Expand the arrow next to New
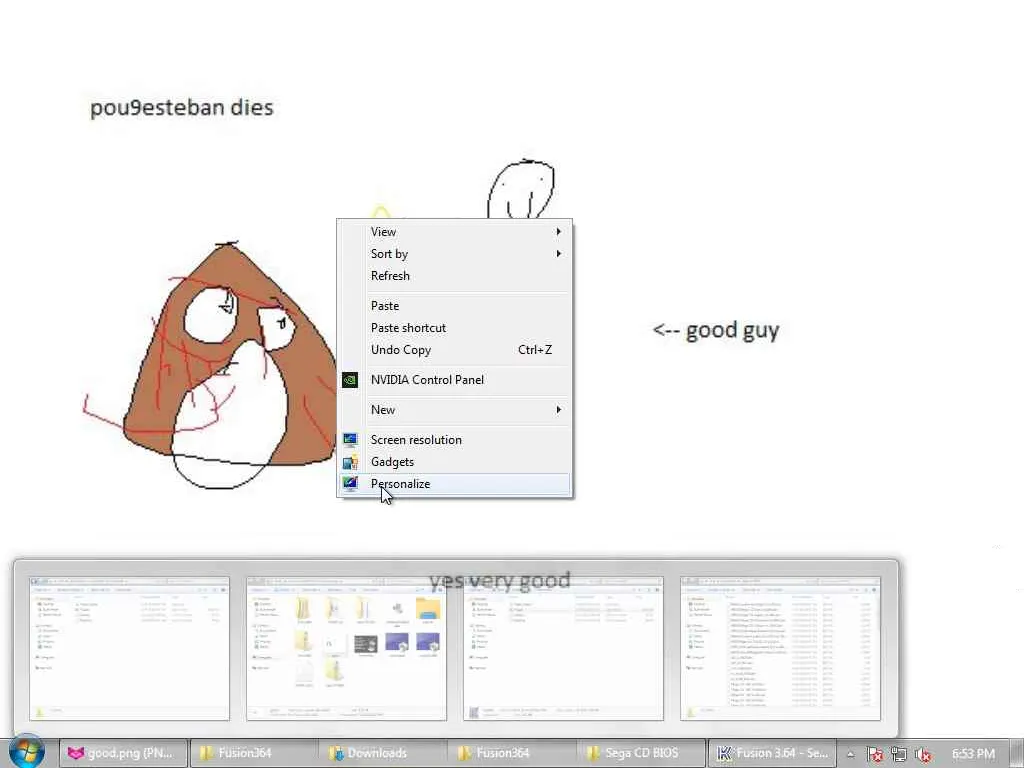This screenshot has width=1024, height=768. [558, 409]
